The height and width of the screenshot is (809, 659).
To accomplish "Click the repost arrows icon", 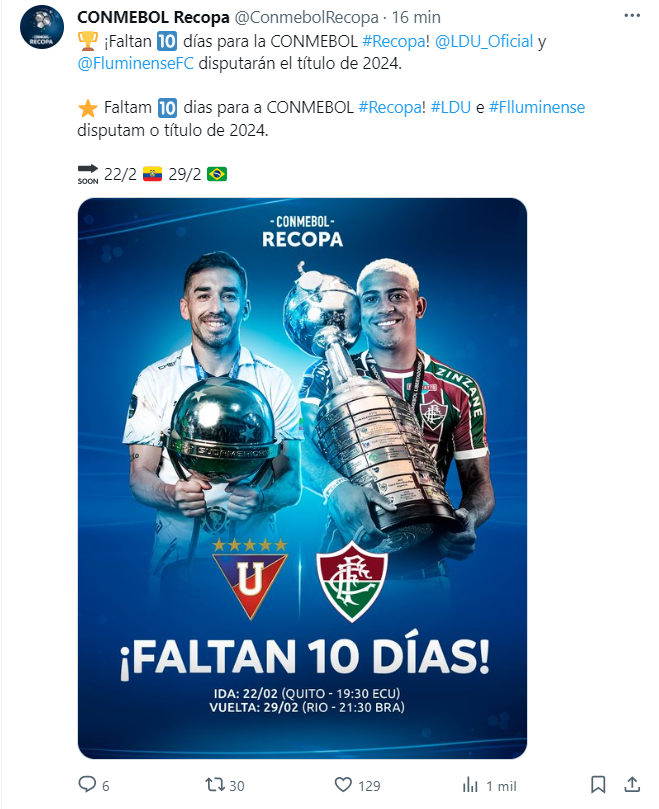I will (215, 785).
